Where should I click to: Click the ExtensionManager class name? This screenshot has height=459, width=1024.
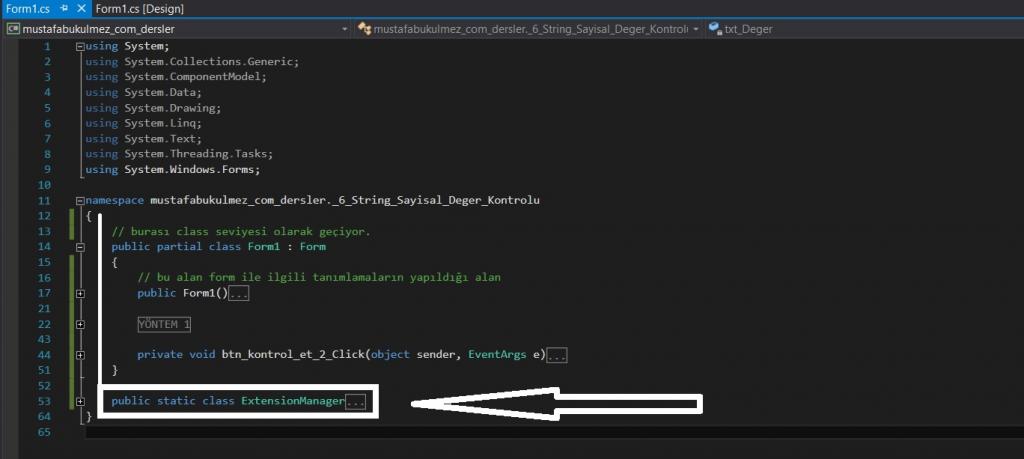[x=293, y=401]
